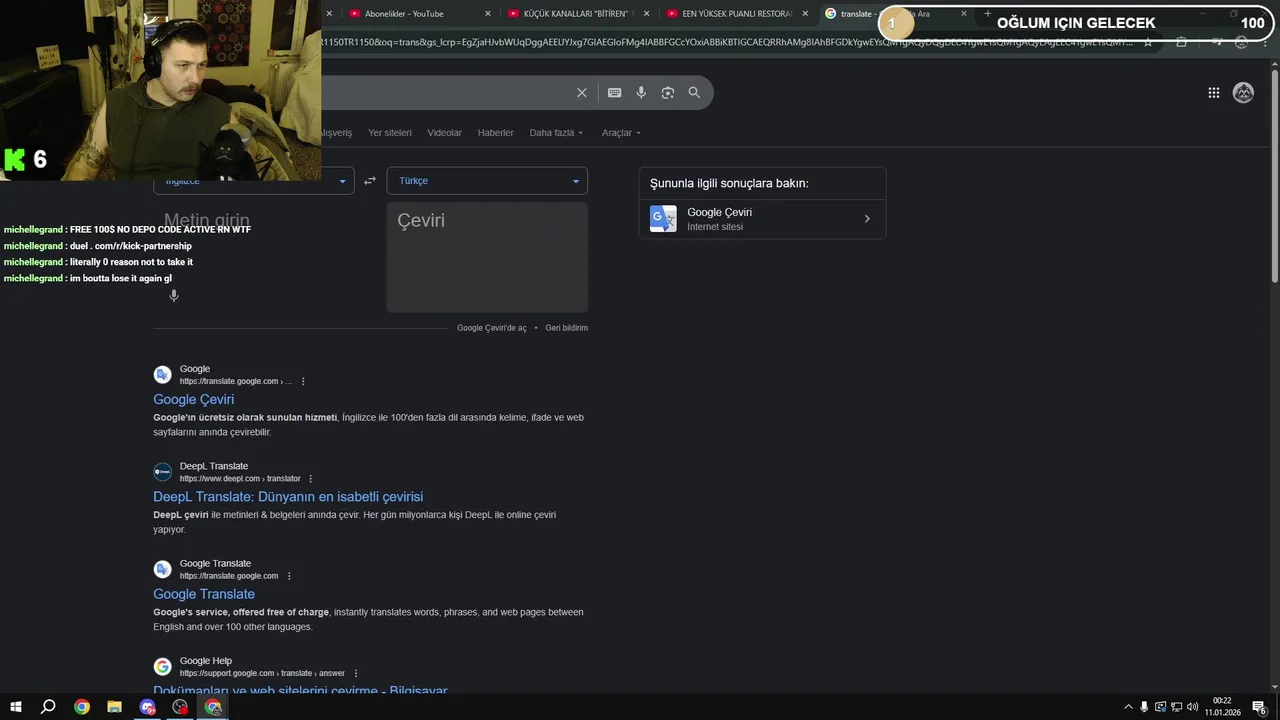Open Windows taskbar search
This screenshot has width=1280, height=720.
pyautogui.click(x=47, y=707)
